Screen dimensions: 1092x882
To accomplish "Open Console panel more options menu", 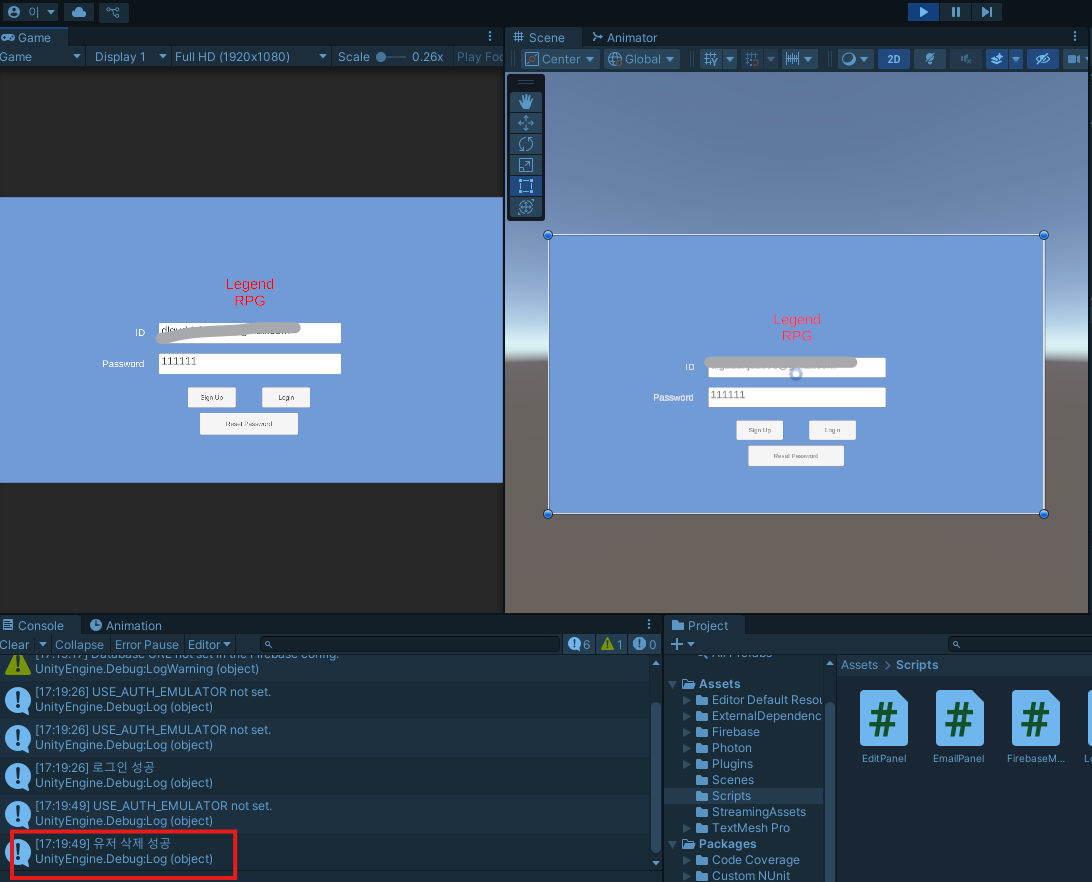I will [x=648, y=624].
